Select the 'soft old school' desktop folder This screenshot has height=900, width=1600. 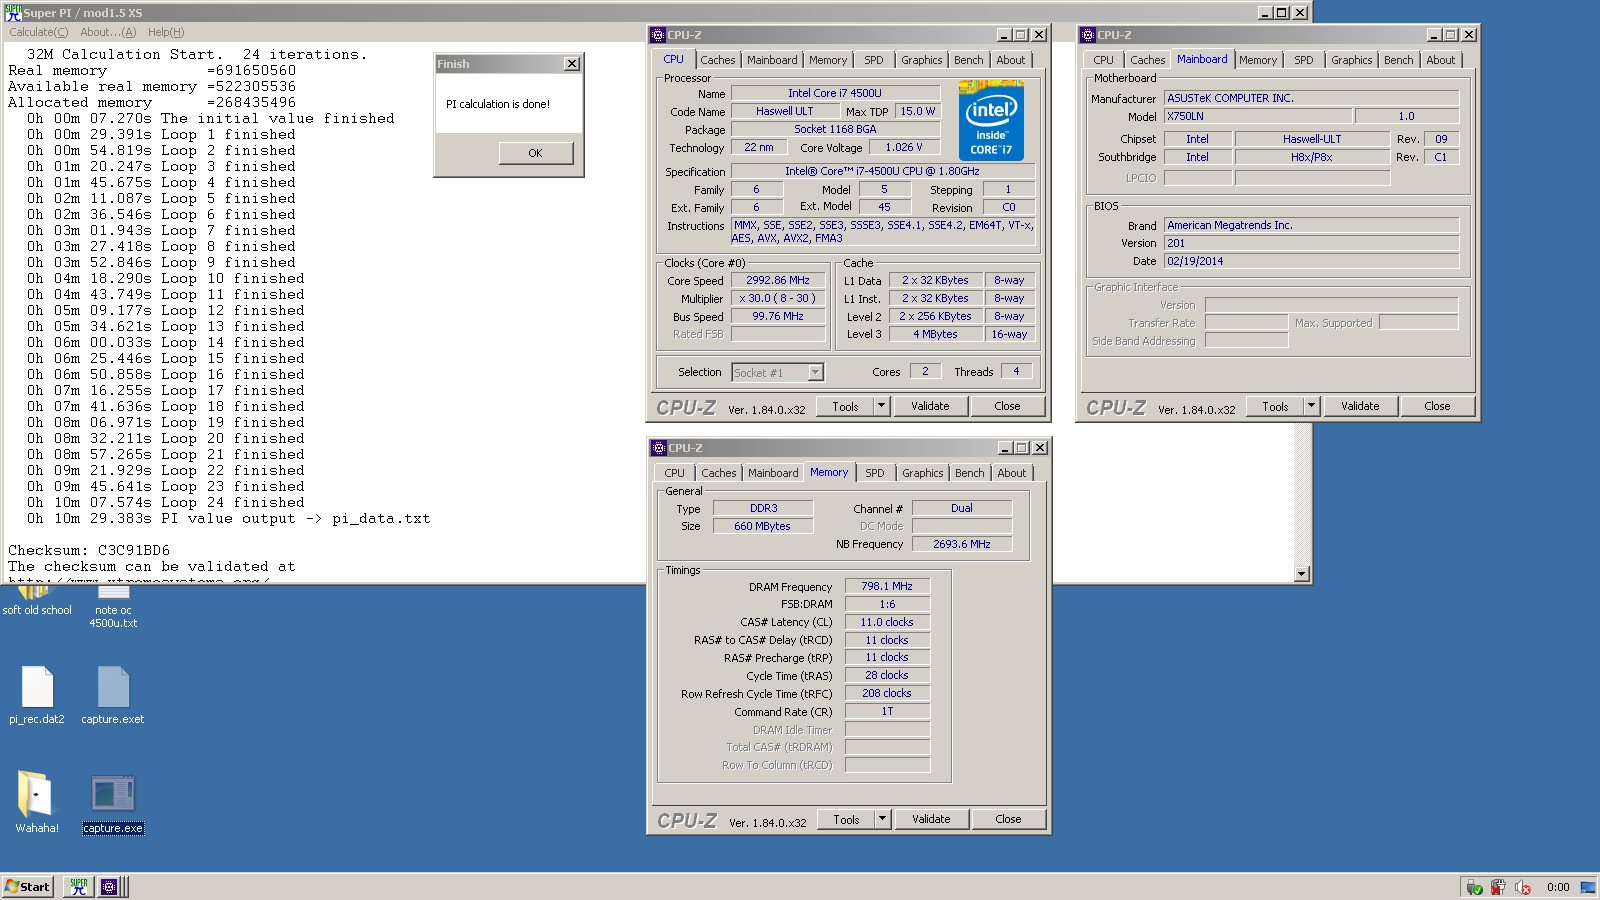[x=37, y=601]
